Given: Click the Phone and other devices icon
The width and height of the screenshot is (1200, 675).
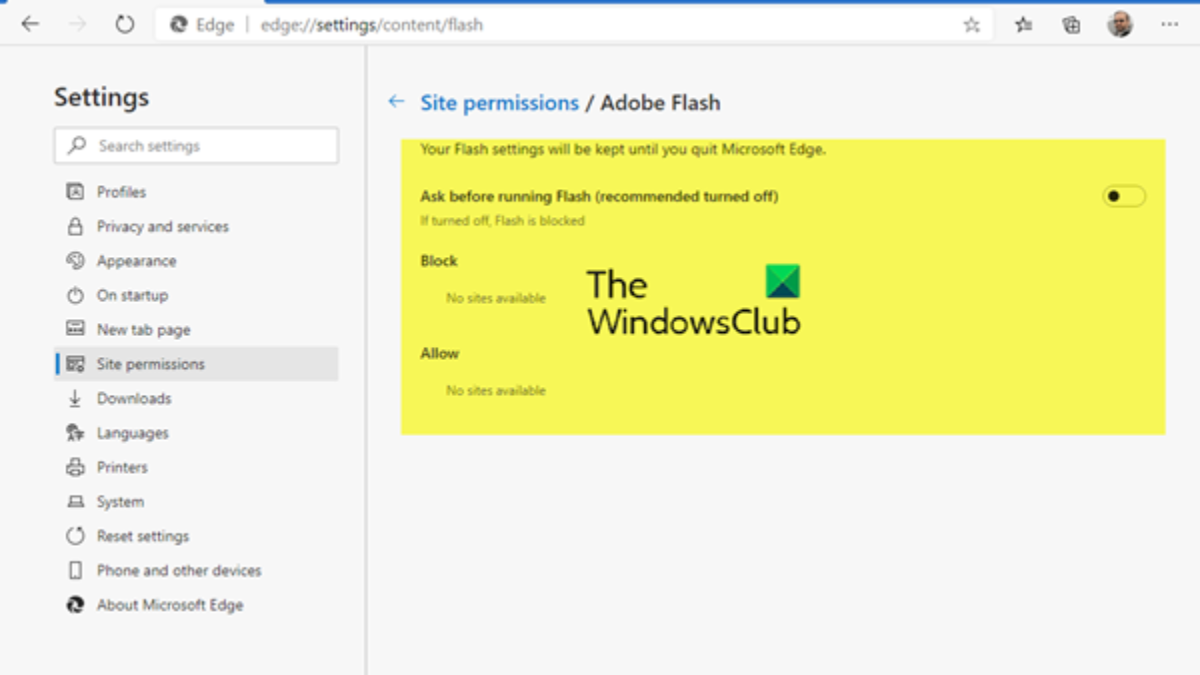Looking at the screenshot, I should 75,571.
